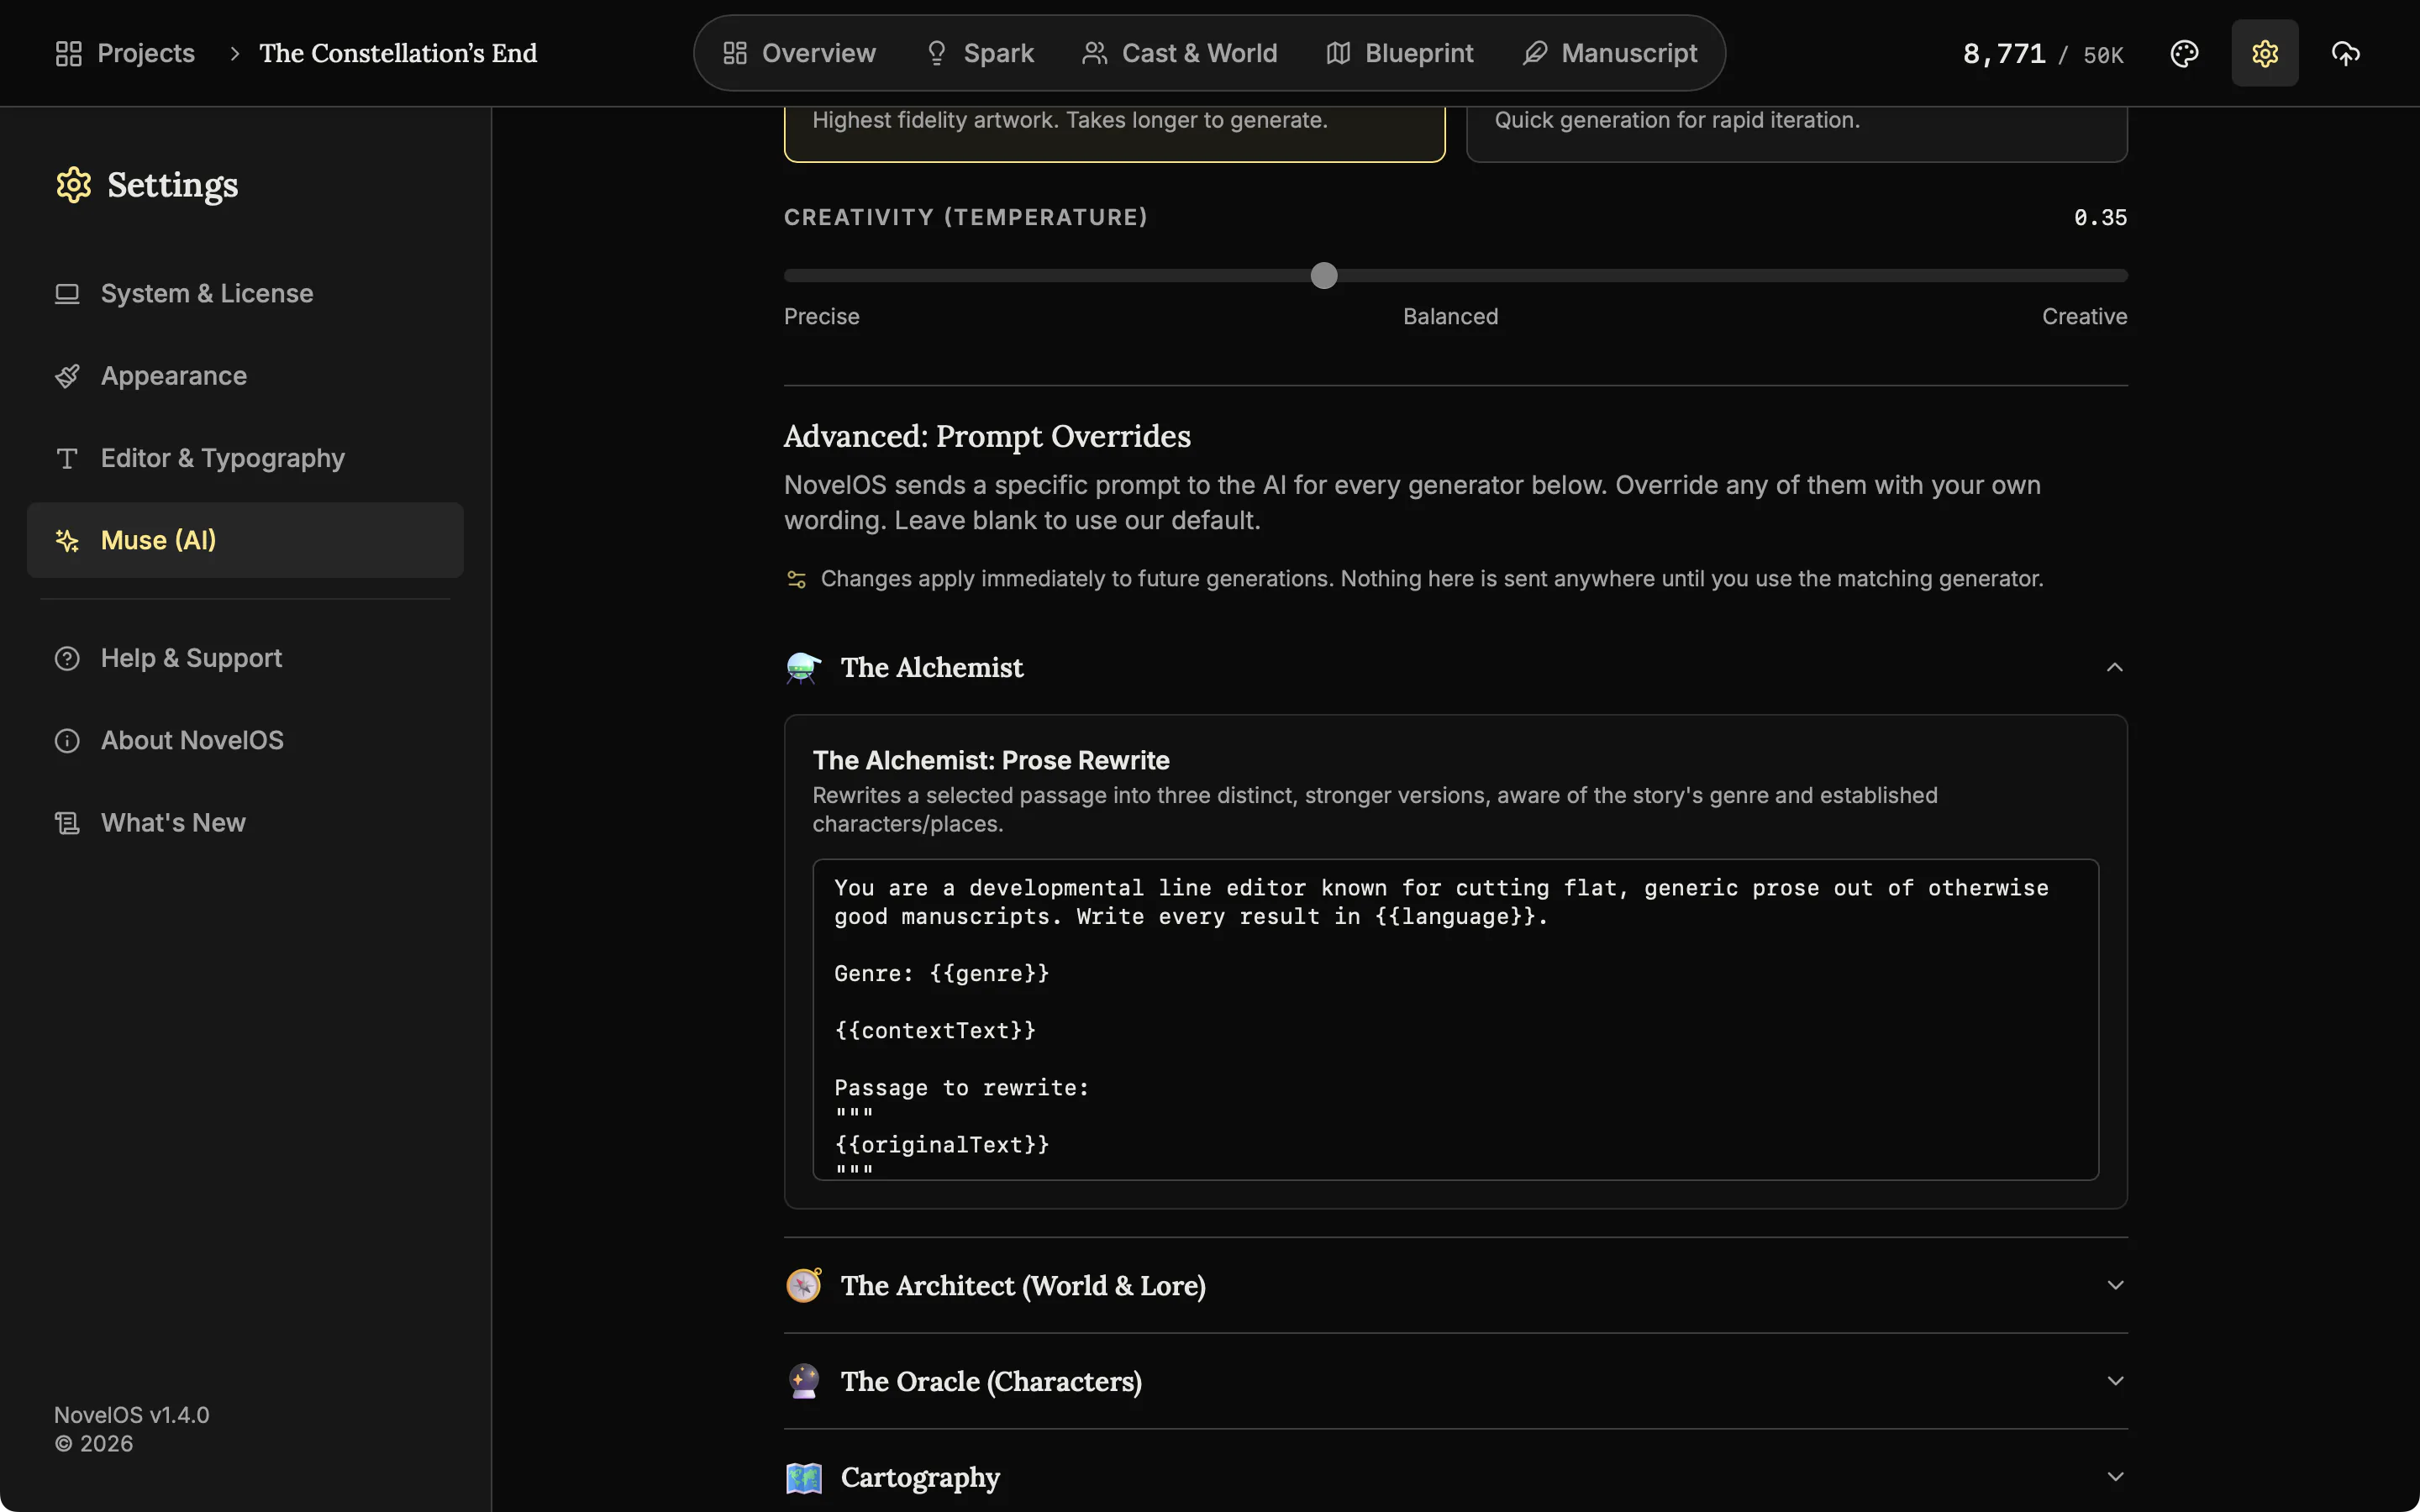Click the Help & Support question icon

coord(67,658)
